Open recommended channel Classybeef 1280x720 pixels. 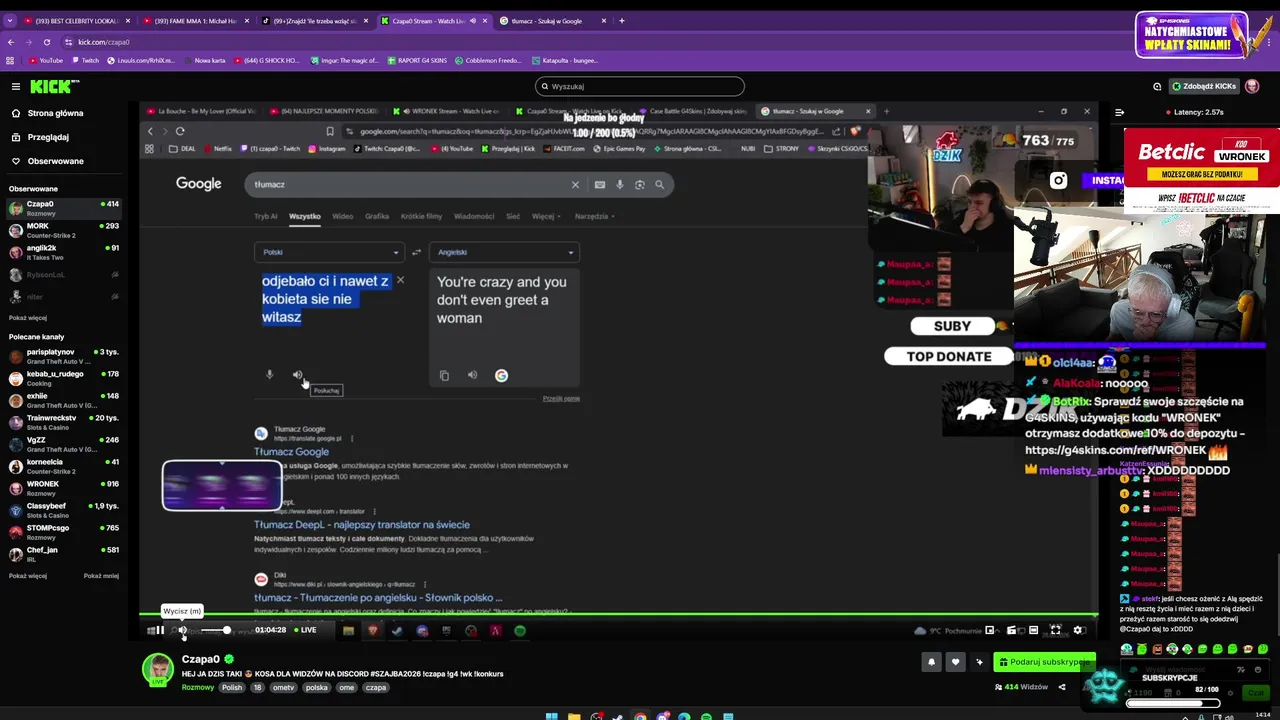64,510
